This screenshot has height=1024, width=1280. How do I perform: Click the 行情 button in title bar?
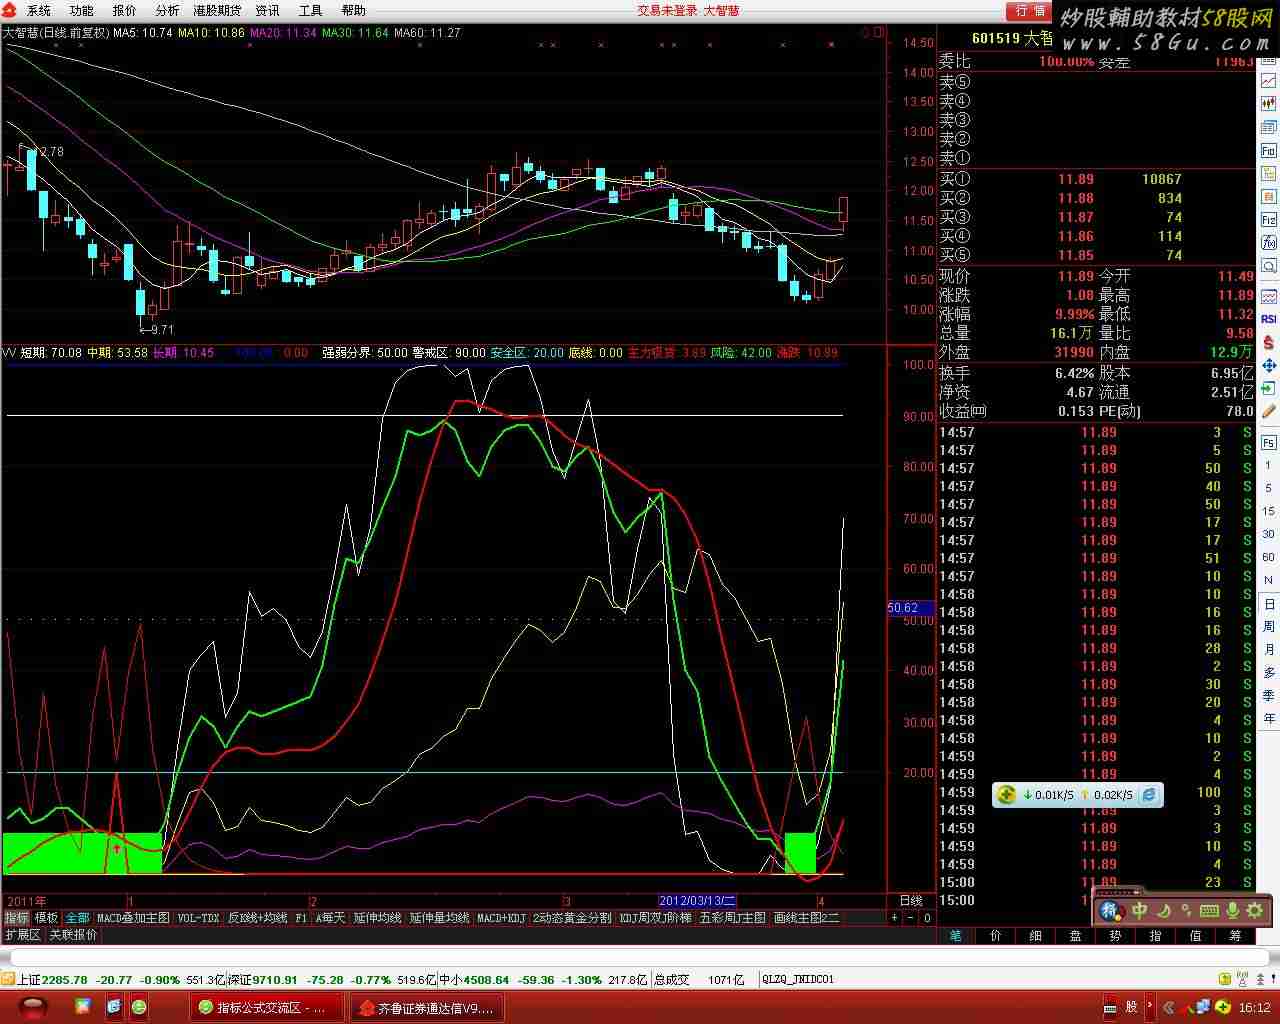click(x=1030, y=10)
